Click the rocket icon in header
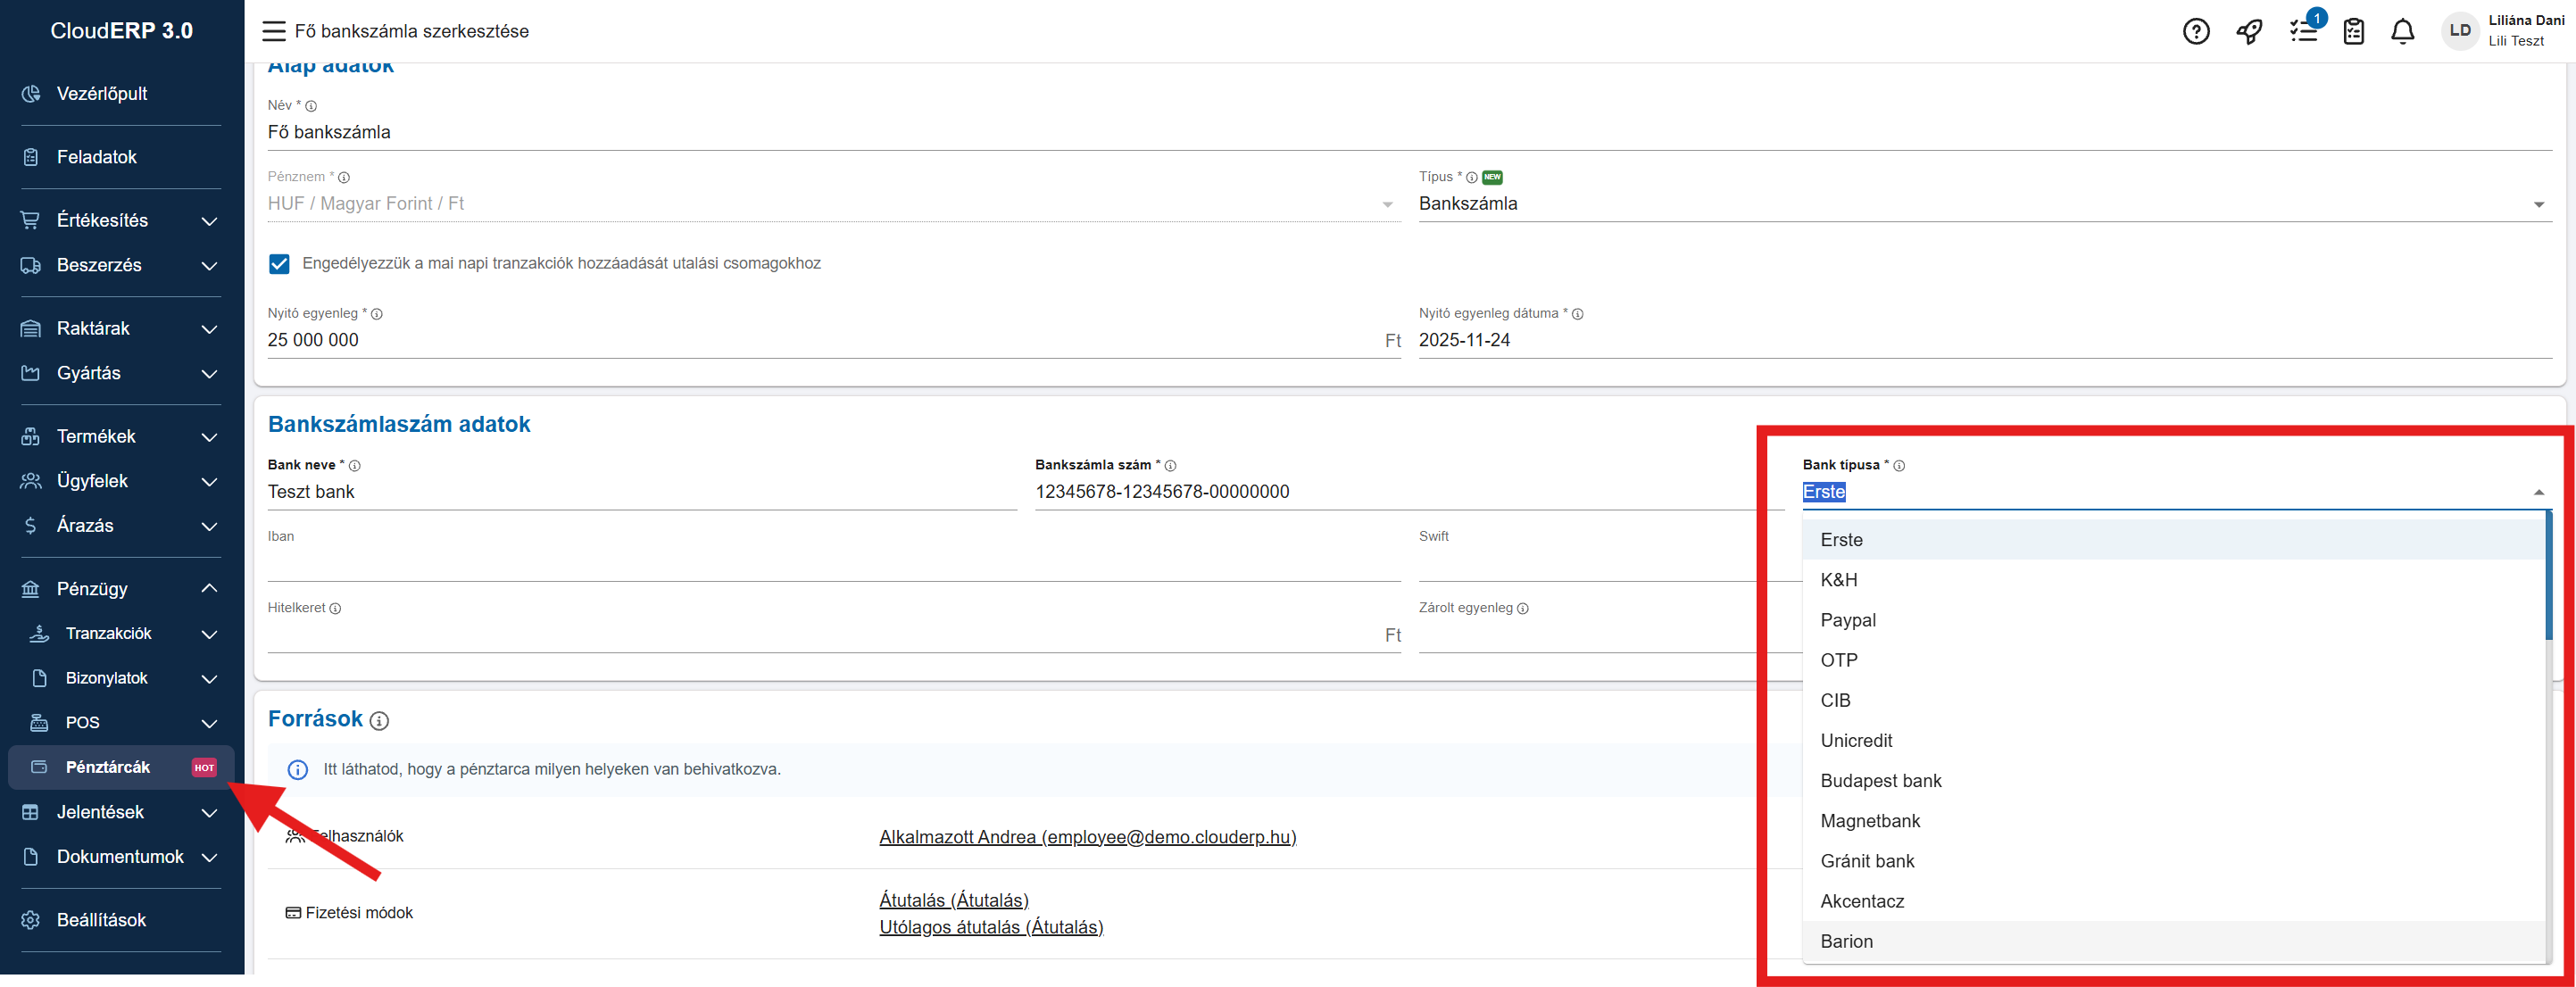This screenshot has height=987, width=2576. 2249,32
